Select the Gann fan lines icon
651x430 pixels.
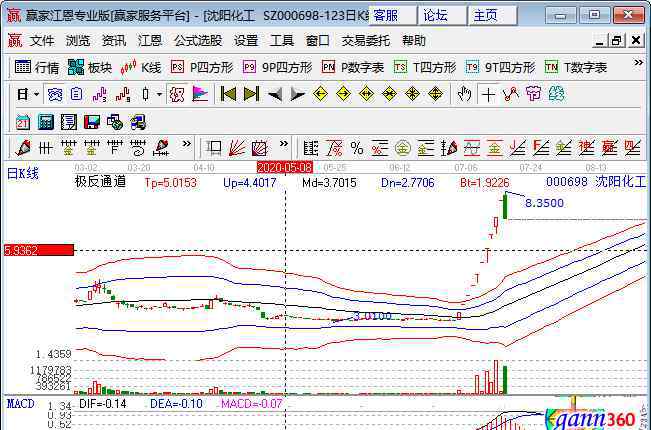(237, 148)
